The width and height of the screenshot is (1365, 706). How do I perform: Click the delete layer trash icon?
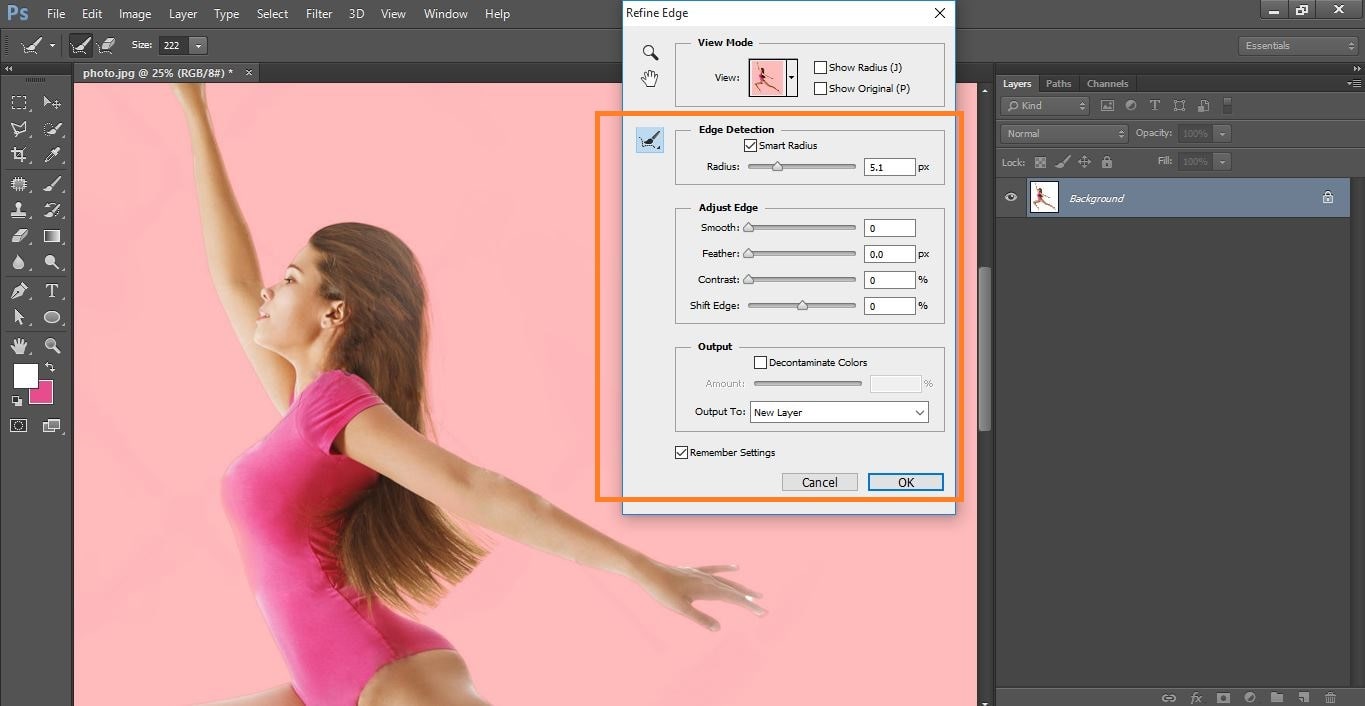1330,697
